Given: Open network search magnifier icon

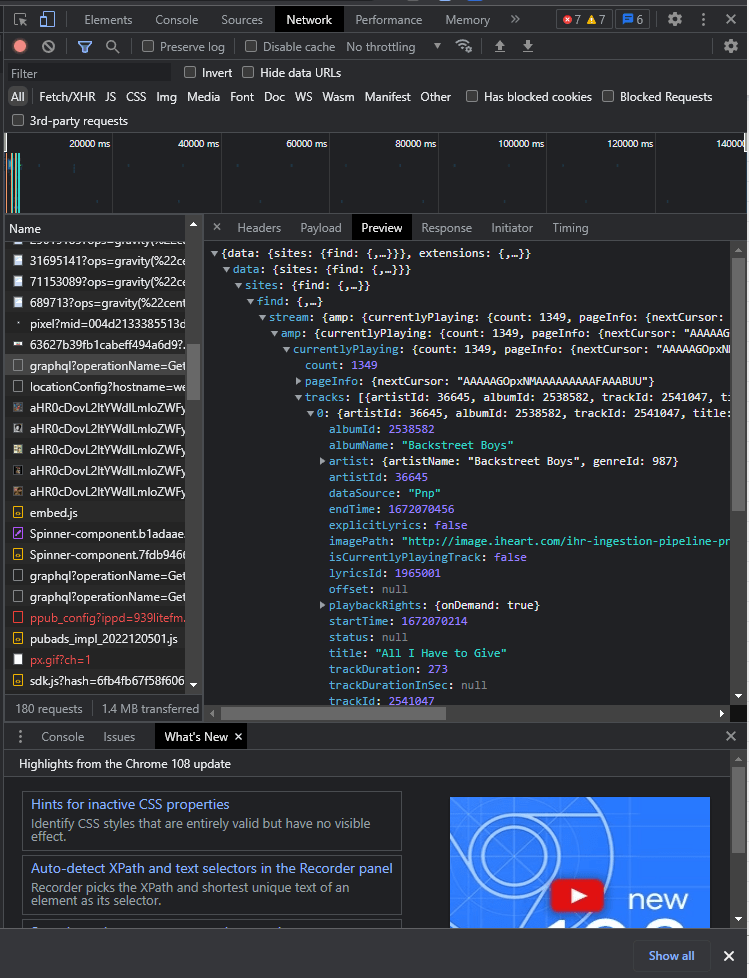Looking at the screenshot, I should [x=112, y=46].
